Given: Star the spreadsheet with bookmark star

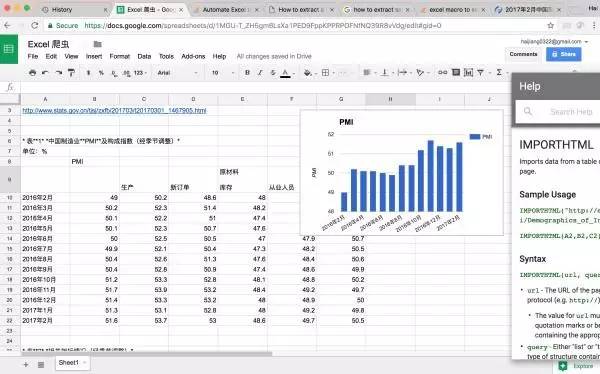Looking at the screenshot, I should pos(550,26).
